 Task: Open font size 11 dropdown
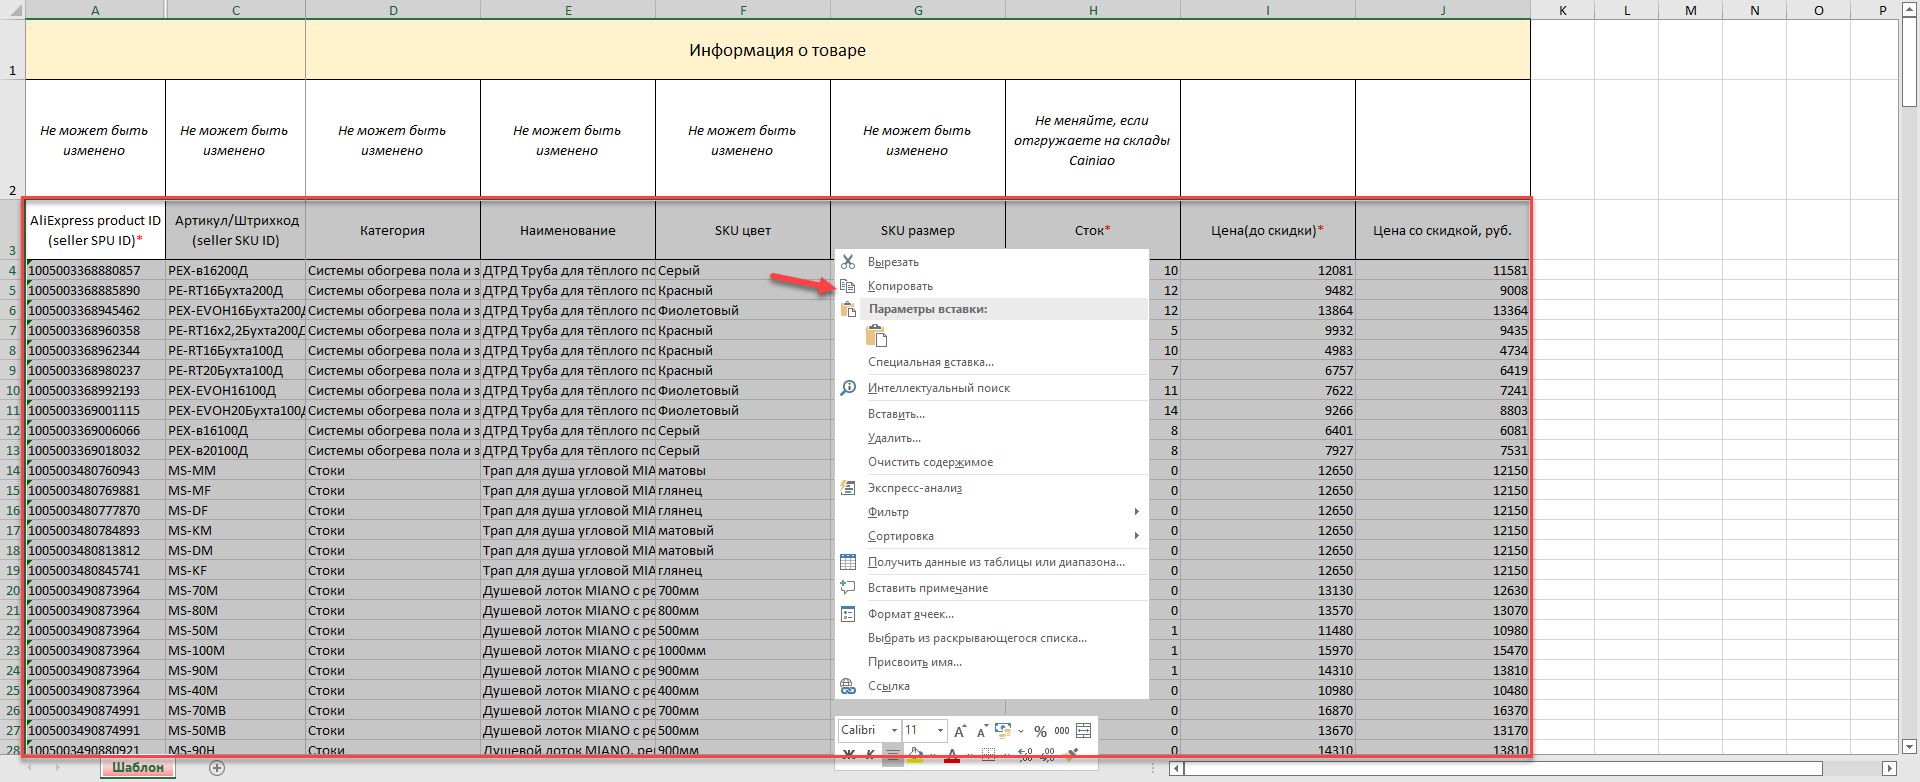pos(939,730)
